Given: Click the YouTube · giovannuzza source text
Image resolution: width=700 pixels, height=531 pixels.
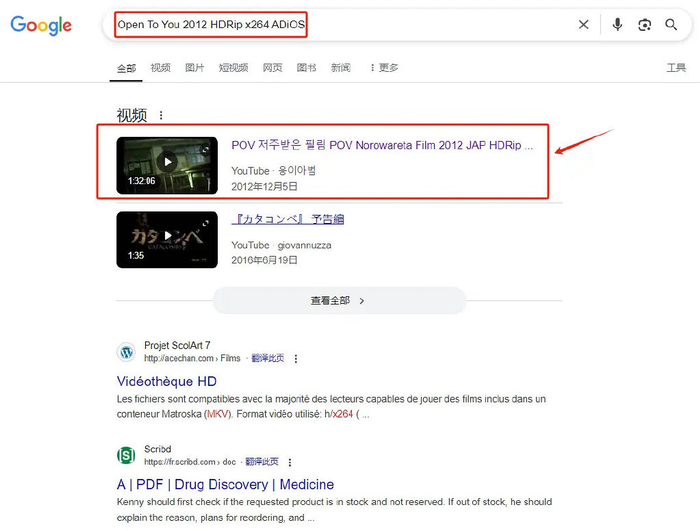Looking at the screenshot, I should [x=281, y=245].
